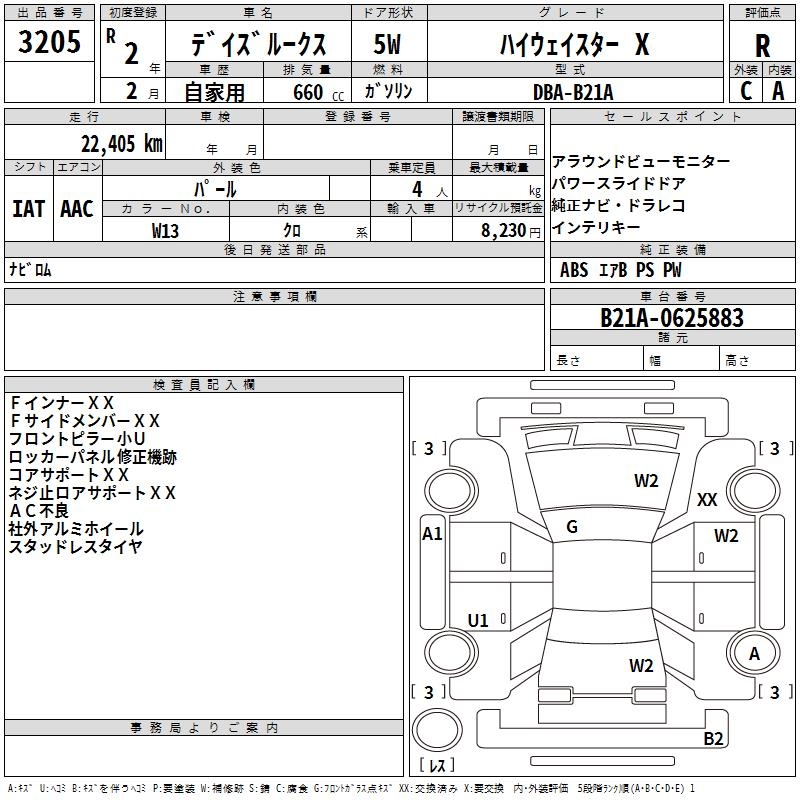The image size is (800, 800).
Task: Click the U1 dent marker on diagram
Action: [478, 621]
